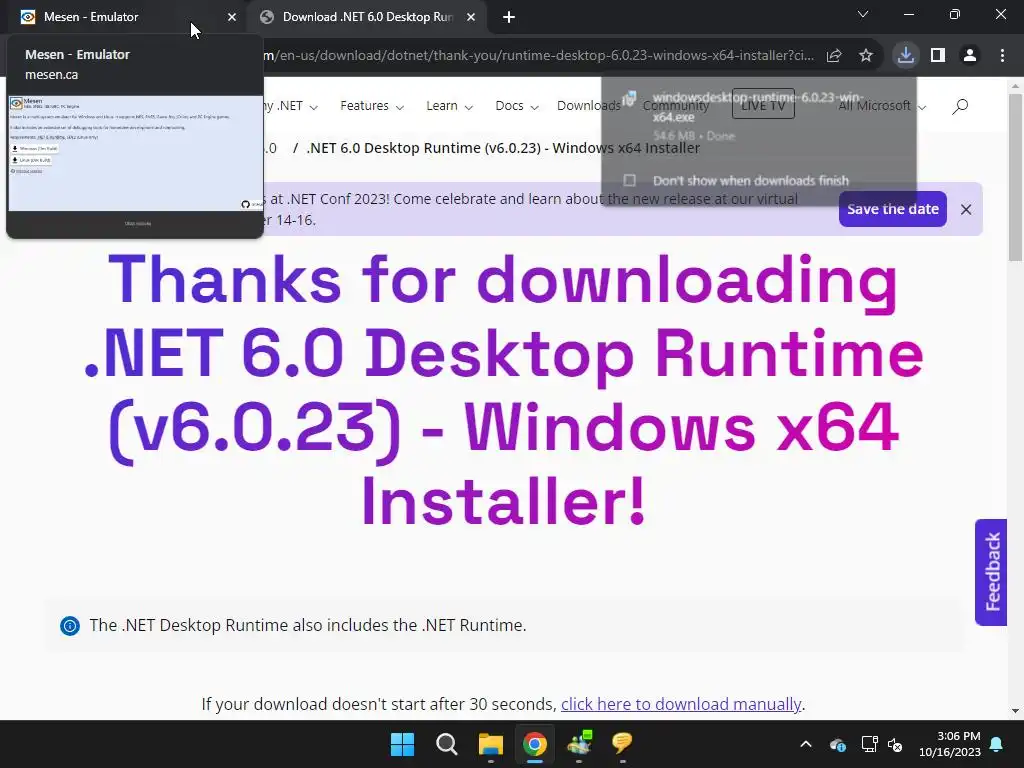Screen dimensions: 1024x768
Task: Open Windows taskbar search
Action: tap(447, 744)
